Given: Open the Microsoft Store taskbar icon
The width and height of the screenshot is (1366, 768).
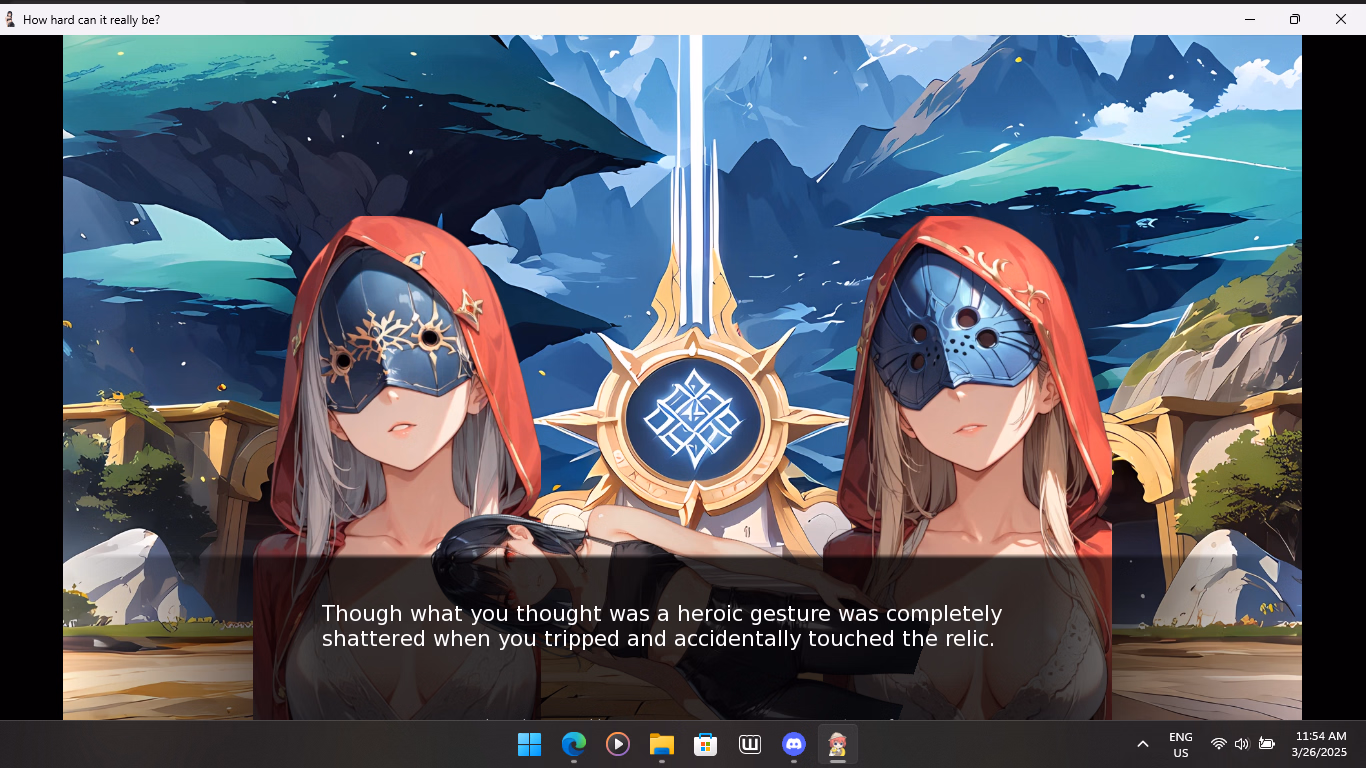Looking at the screenshot, I should pyautogui.click(x=706, y=744).
